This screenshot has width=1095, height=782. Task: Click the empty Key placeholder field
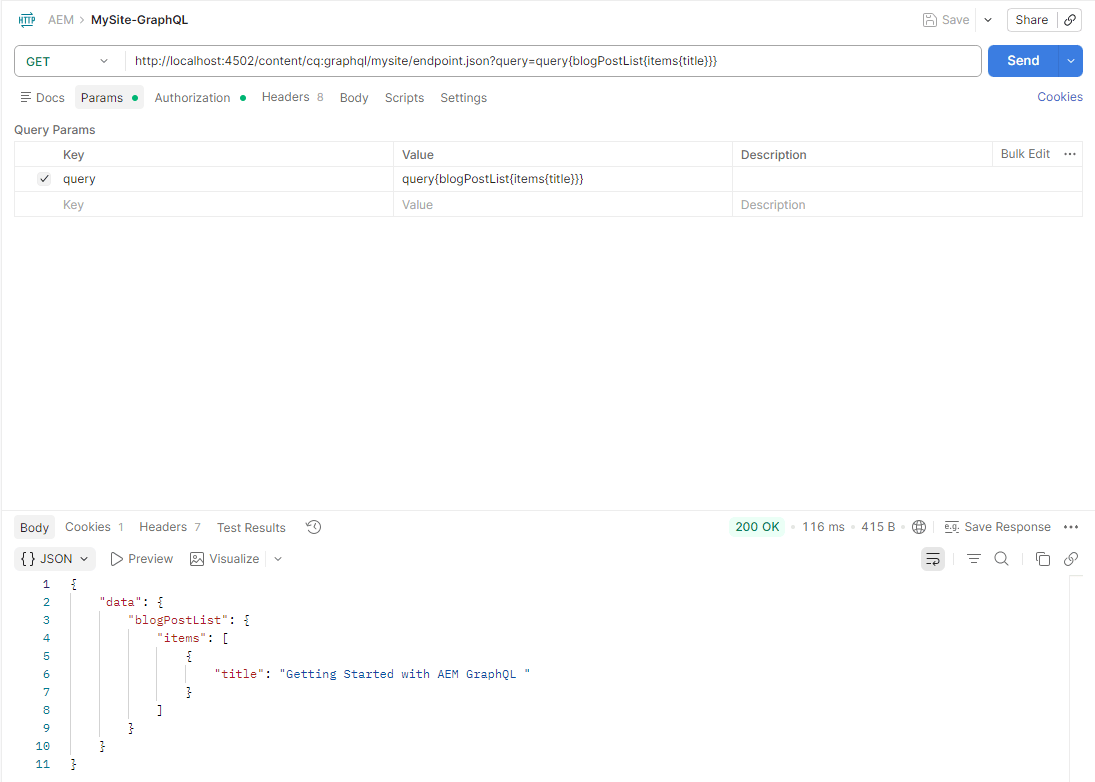click(226, 205)
